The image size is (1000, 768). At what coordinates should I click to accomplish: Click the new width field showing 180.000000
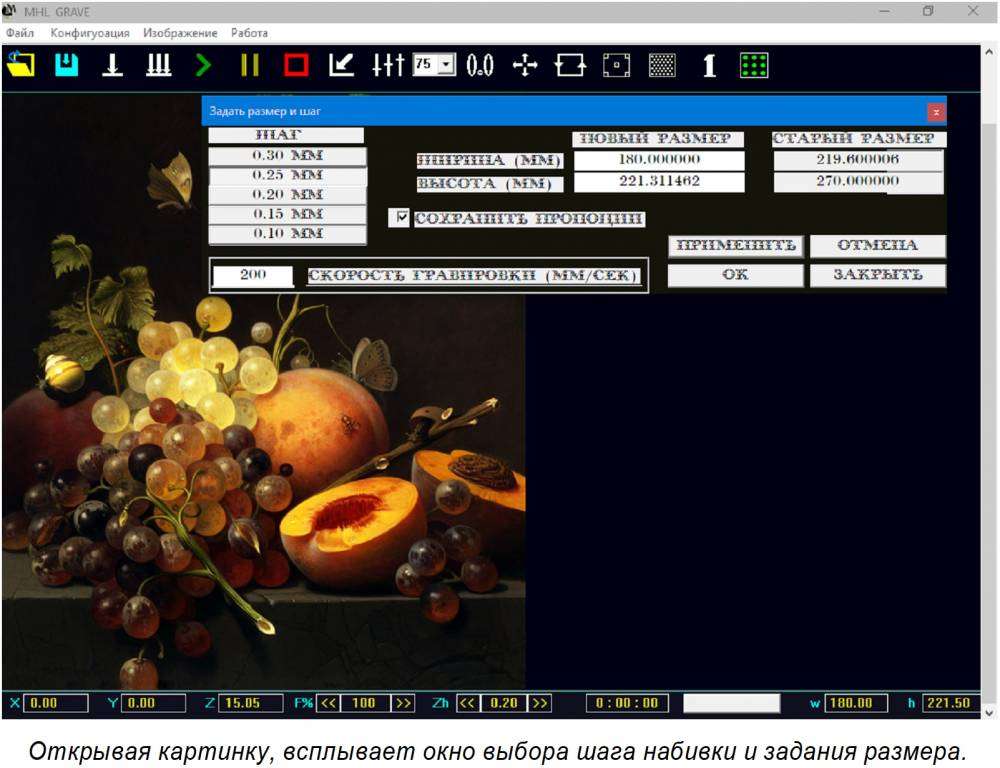(659, 160)
